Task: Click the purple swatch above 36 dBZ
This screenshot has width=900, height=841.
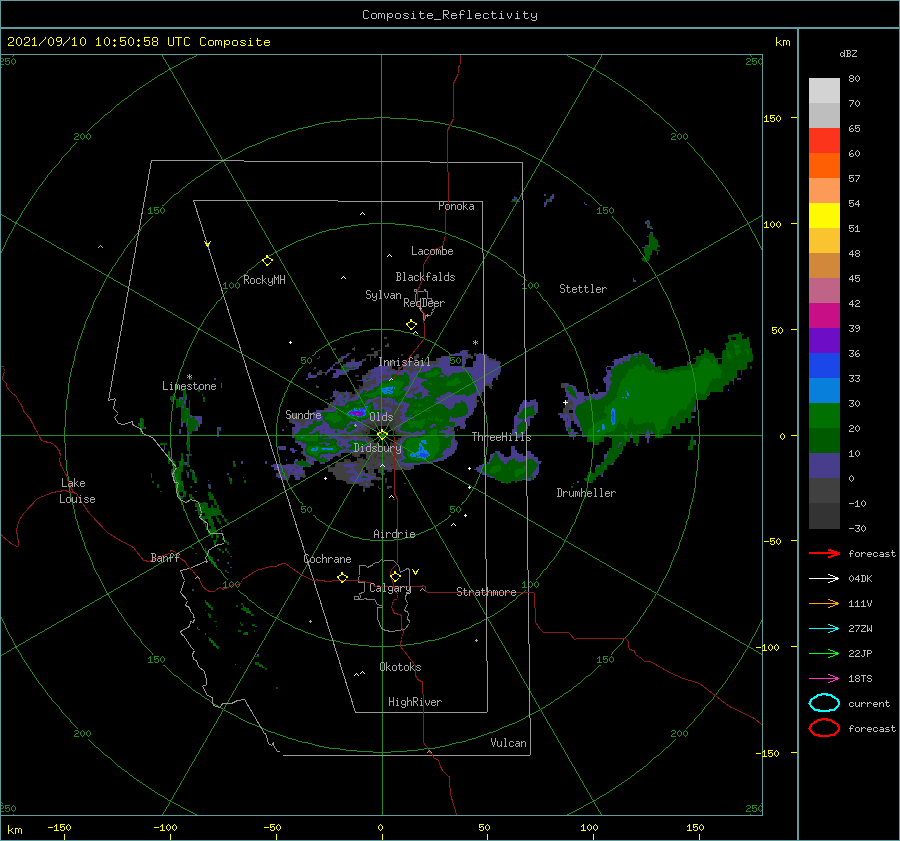Action: click(x=824, y=341)
